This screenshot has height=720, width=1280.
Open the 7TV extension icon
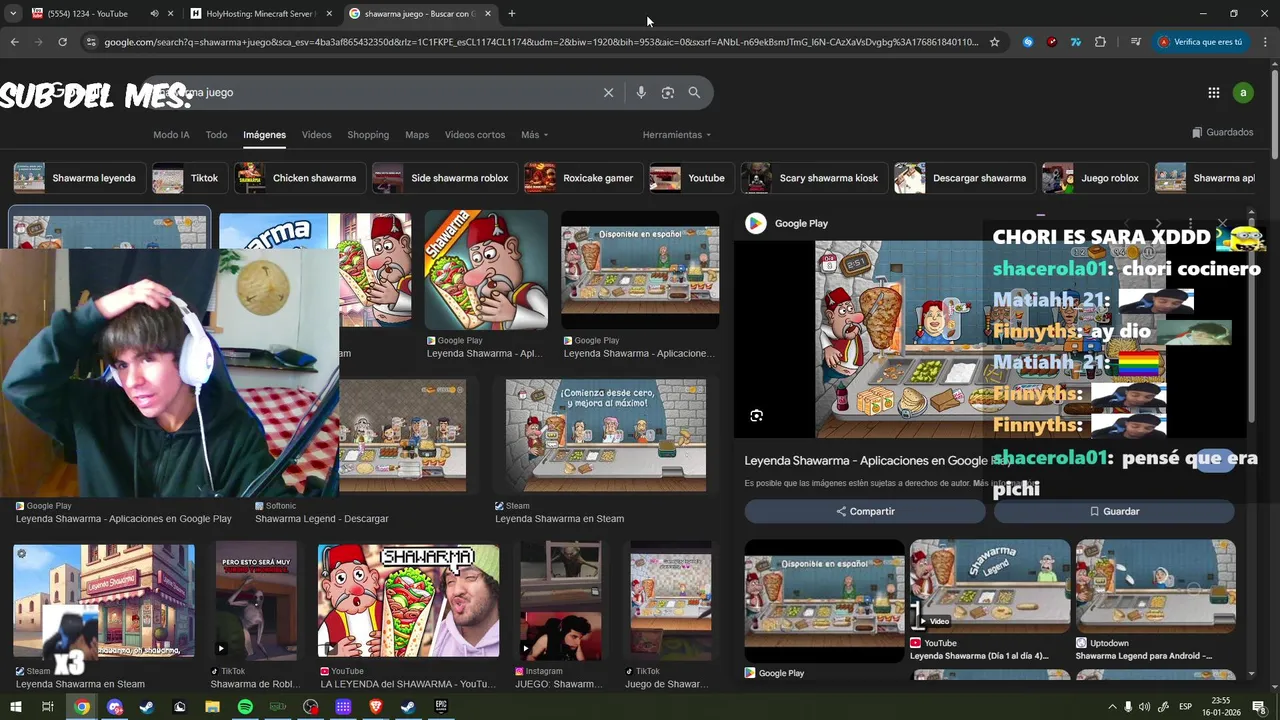[1076, 42]
